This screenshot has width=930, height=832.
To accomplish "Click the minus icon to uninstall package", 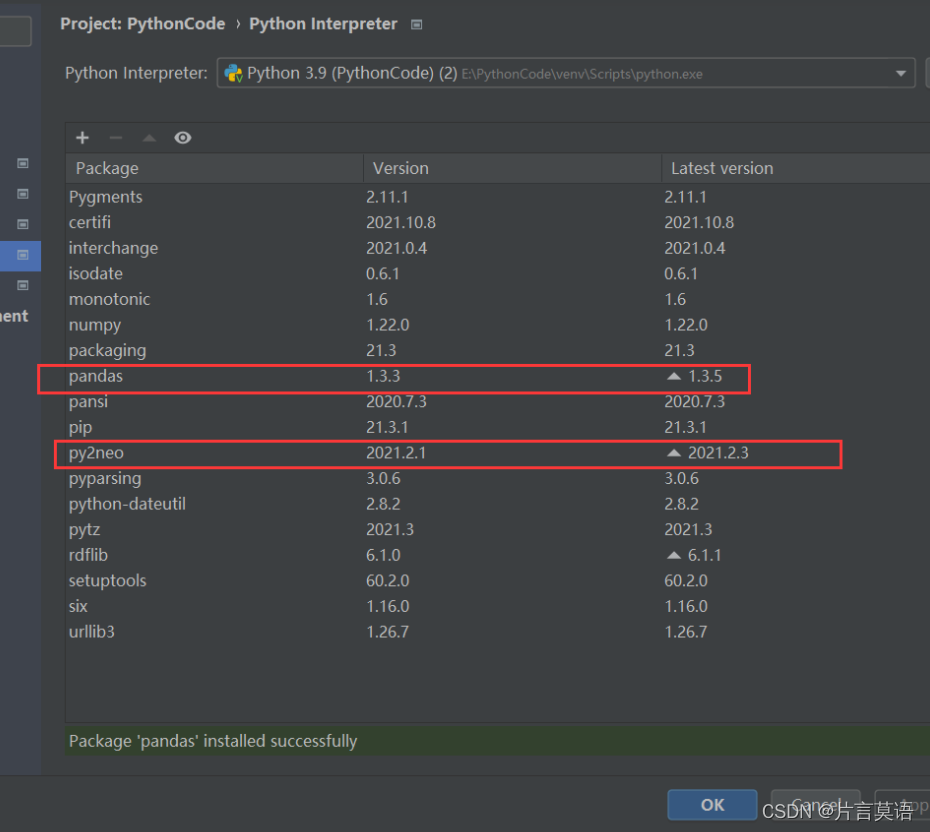I will click(116, 138).
